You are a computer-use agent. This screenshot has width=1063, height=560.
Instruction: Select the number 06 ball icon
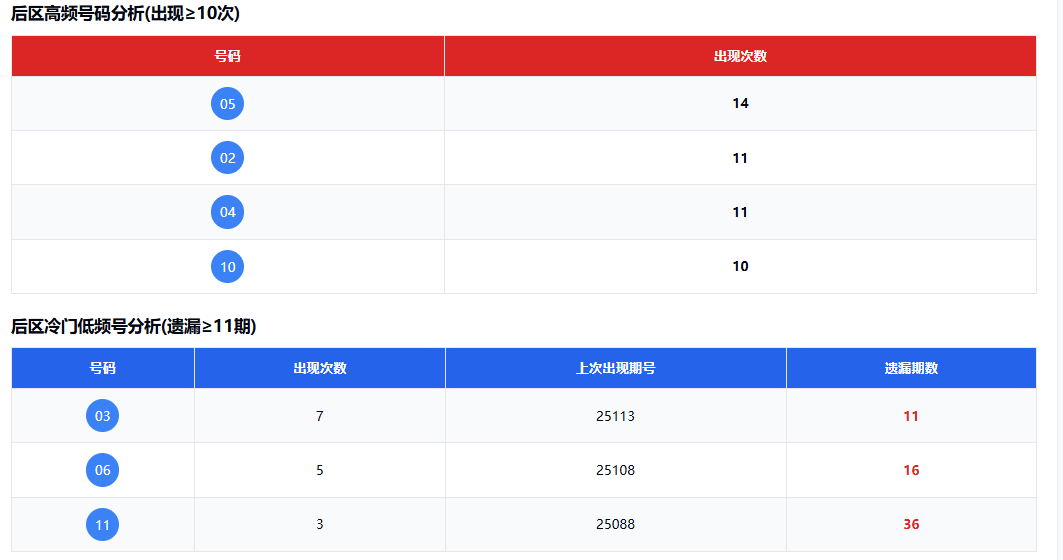(102, 470)
